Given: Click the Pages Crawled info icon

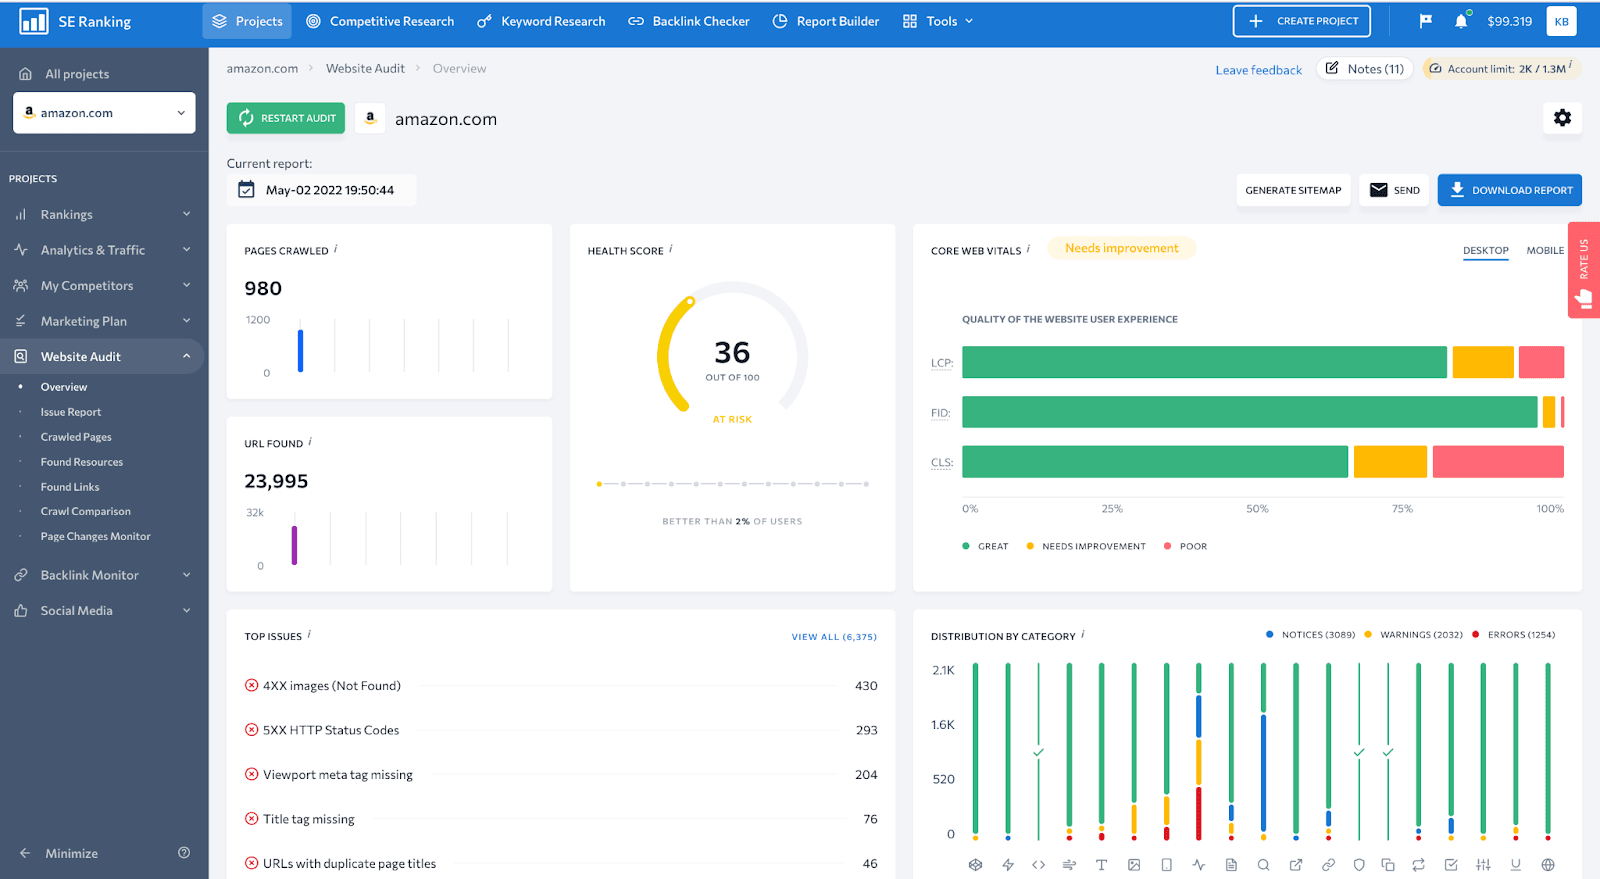Looking at the screenshot, I should coord(335,249).
